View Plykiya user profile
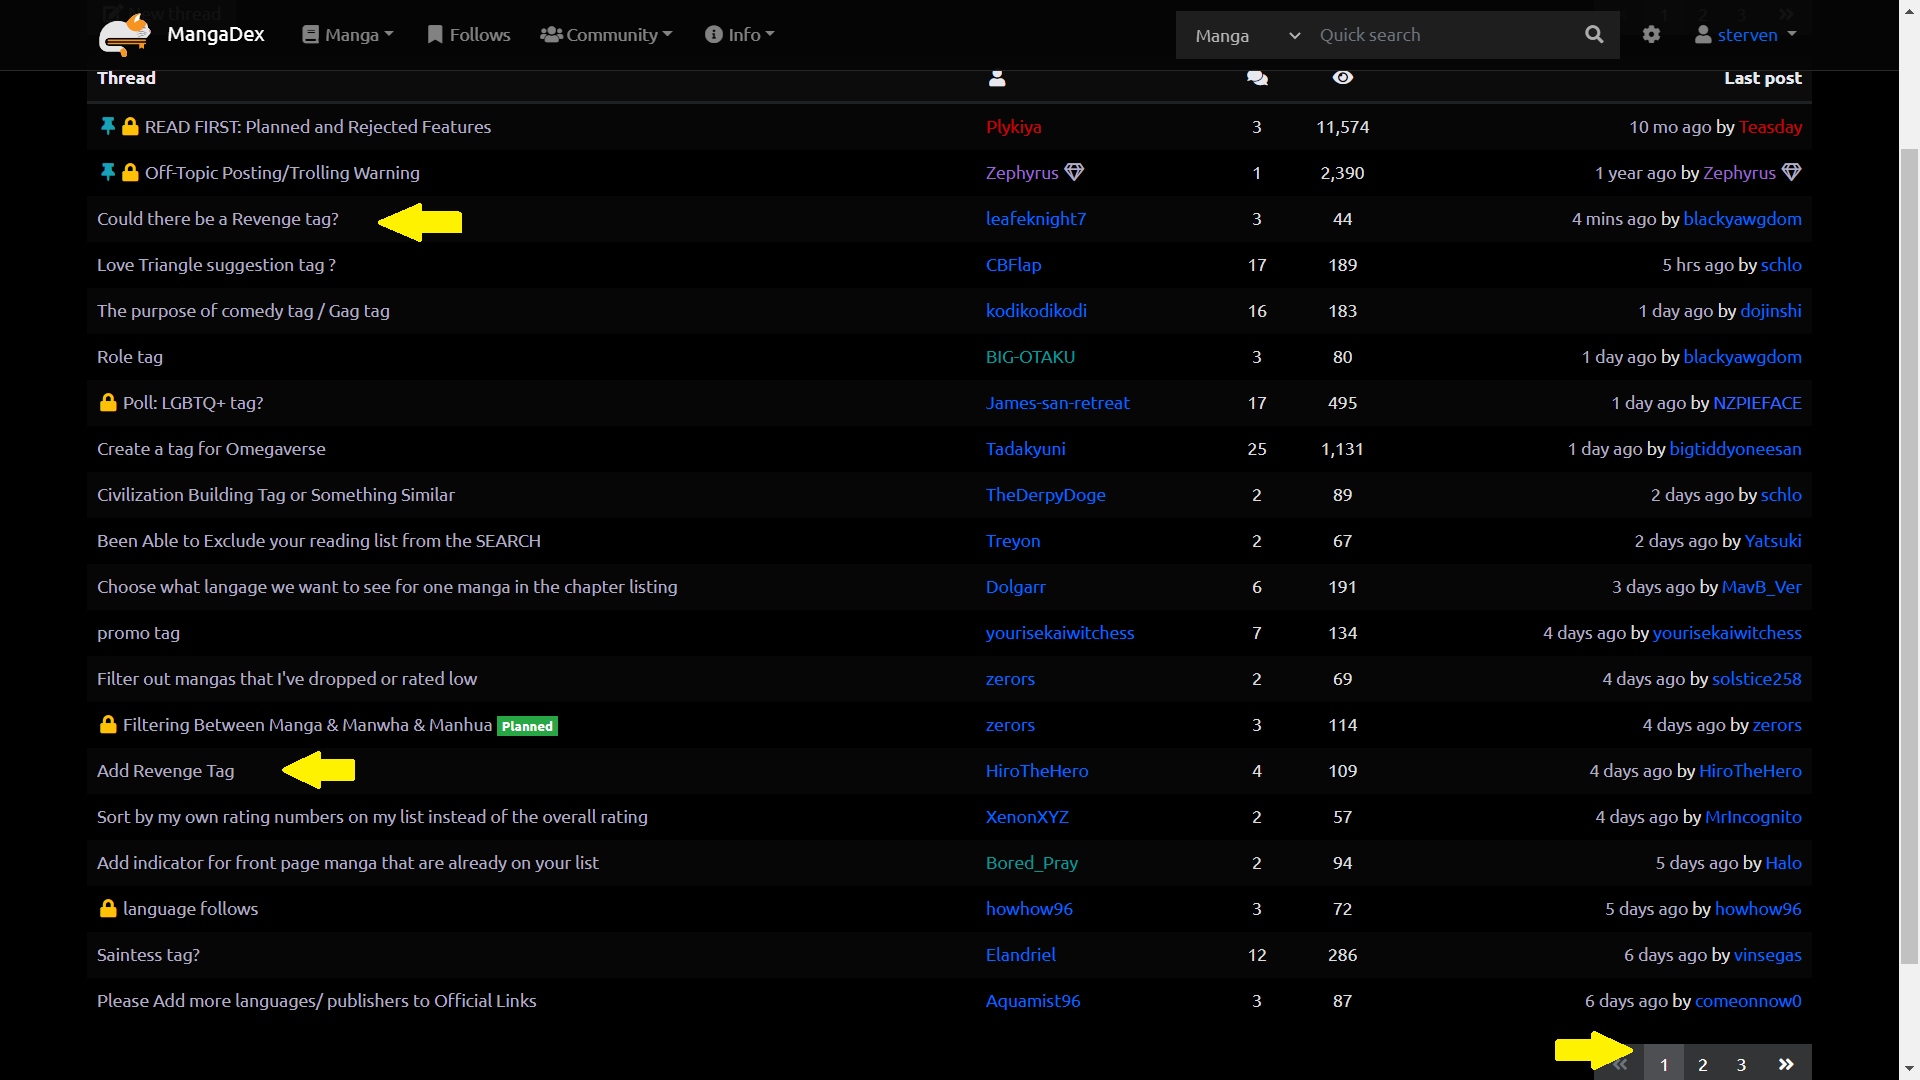The width and height of the screenshot is (1920, 1080). pyautogui.click(x=1014, y=127)
